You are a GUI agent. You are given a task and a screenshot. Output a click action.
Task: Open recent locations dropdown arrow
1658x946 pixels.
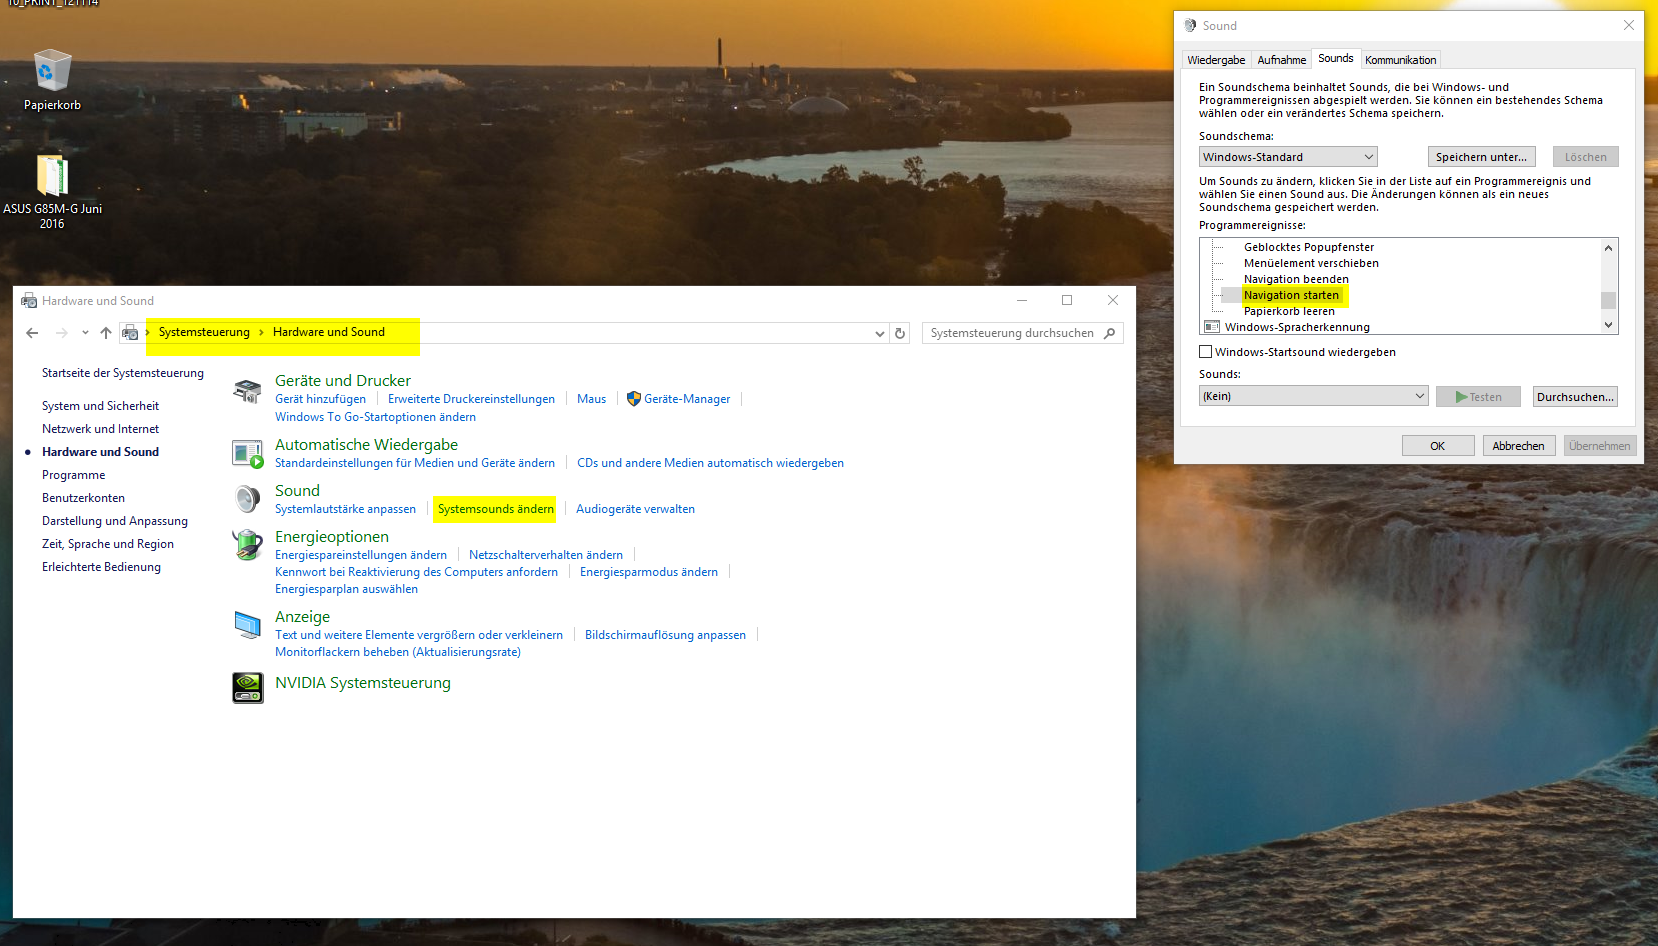[85, 333]
